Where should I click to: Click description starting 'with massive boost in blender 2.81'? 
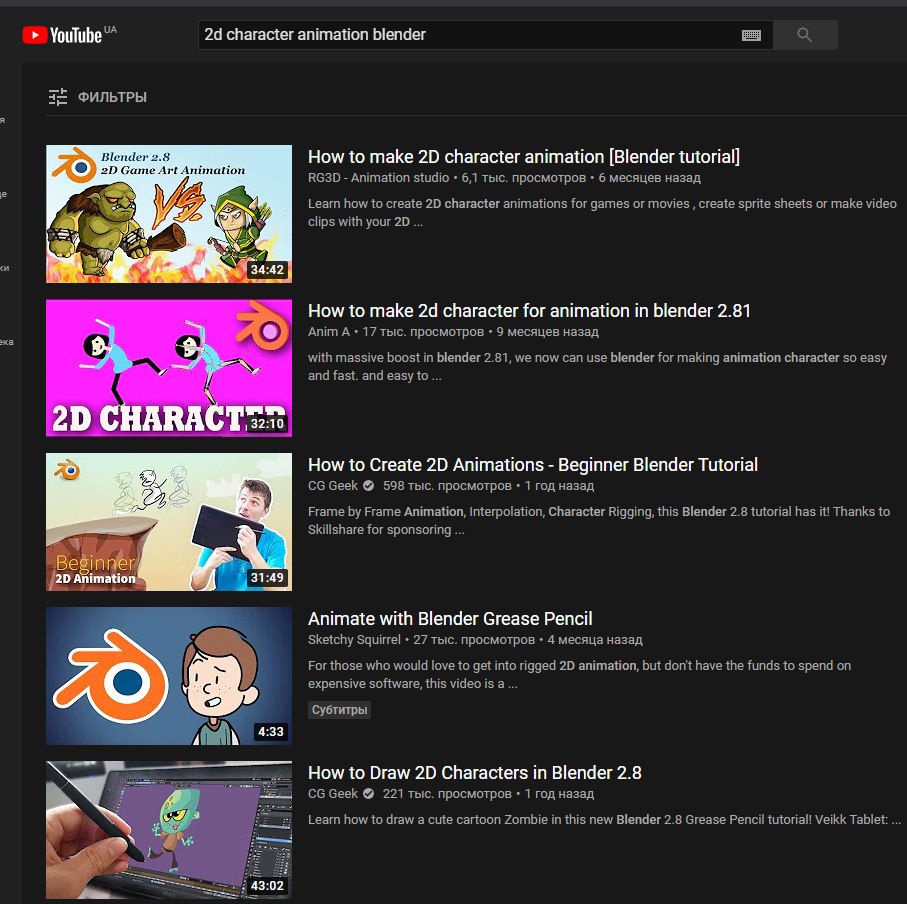click(x=597, y=367)
